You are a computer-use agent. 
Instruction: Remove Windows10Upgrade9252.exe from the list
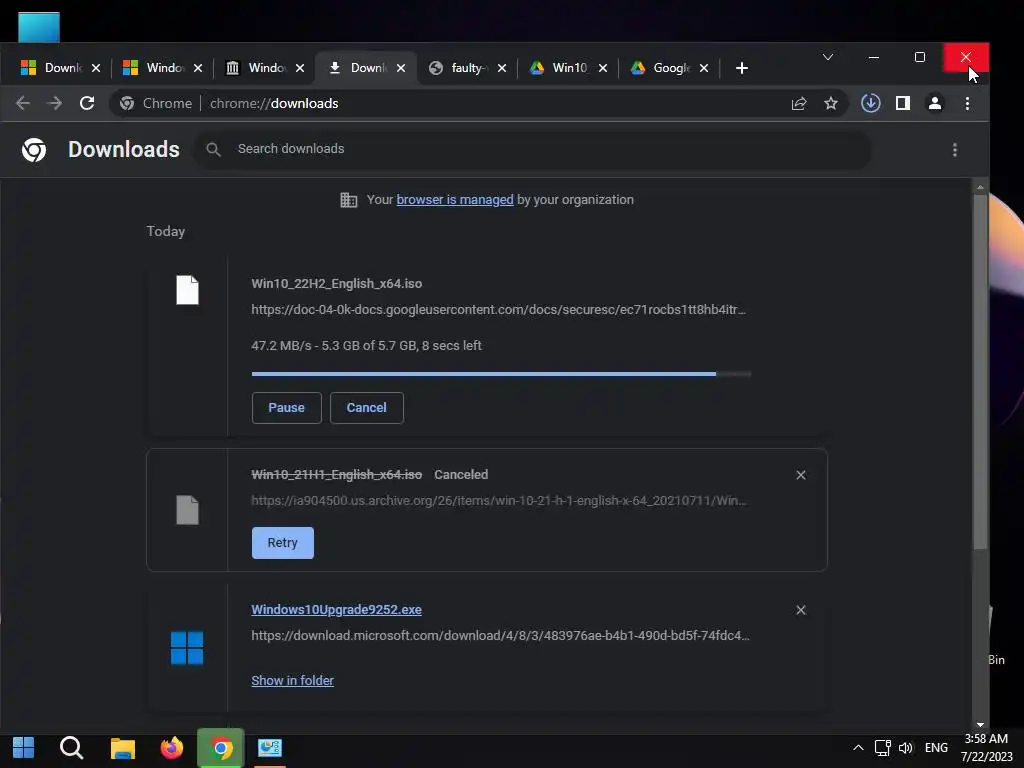801,610
